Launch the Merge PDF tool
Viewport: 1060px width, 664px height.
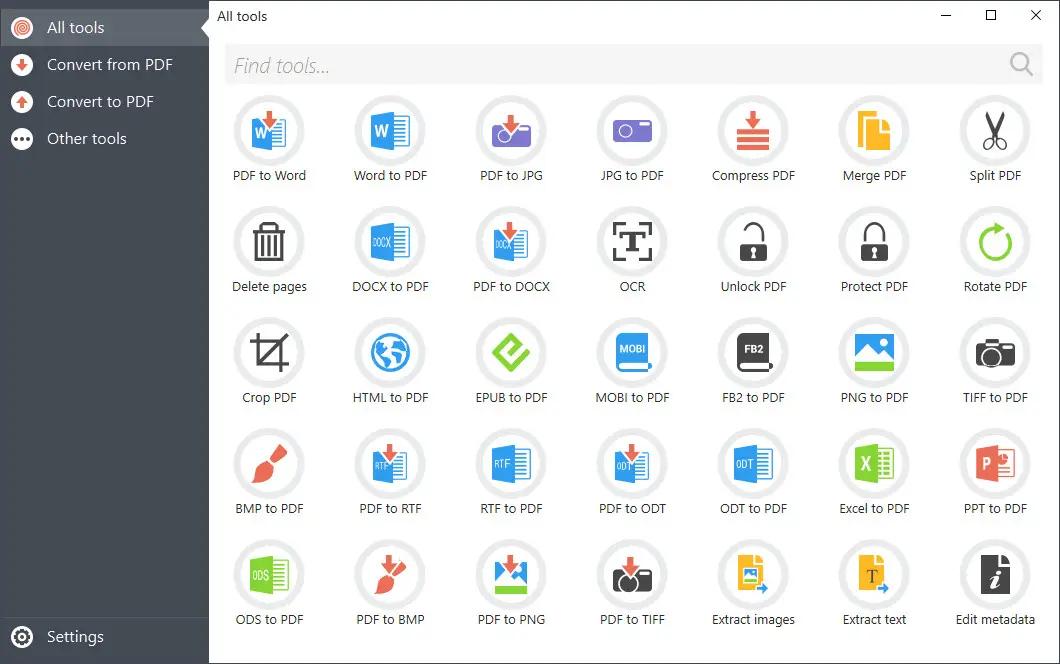[874, 132]
